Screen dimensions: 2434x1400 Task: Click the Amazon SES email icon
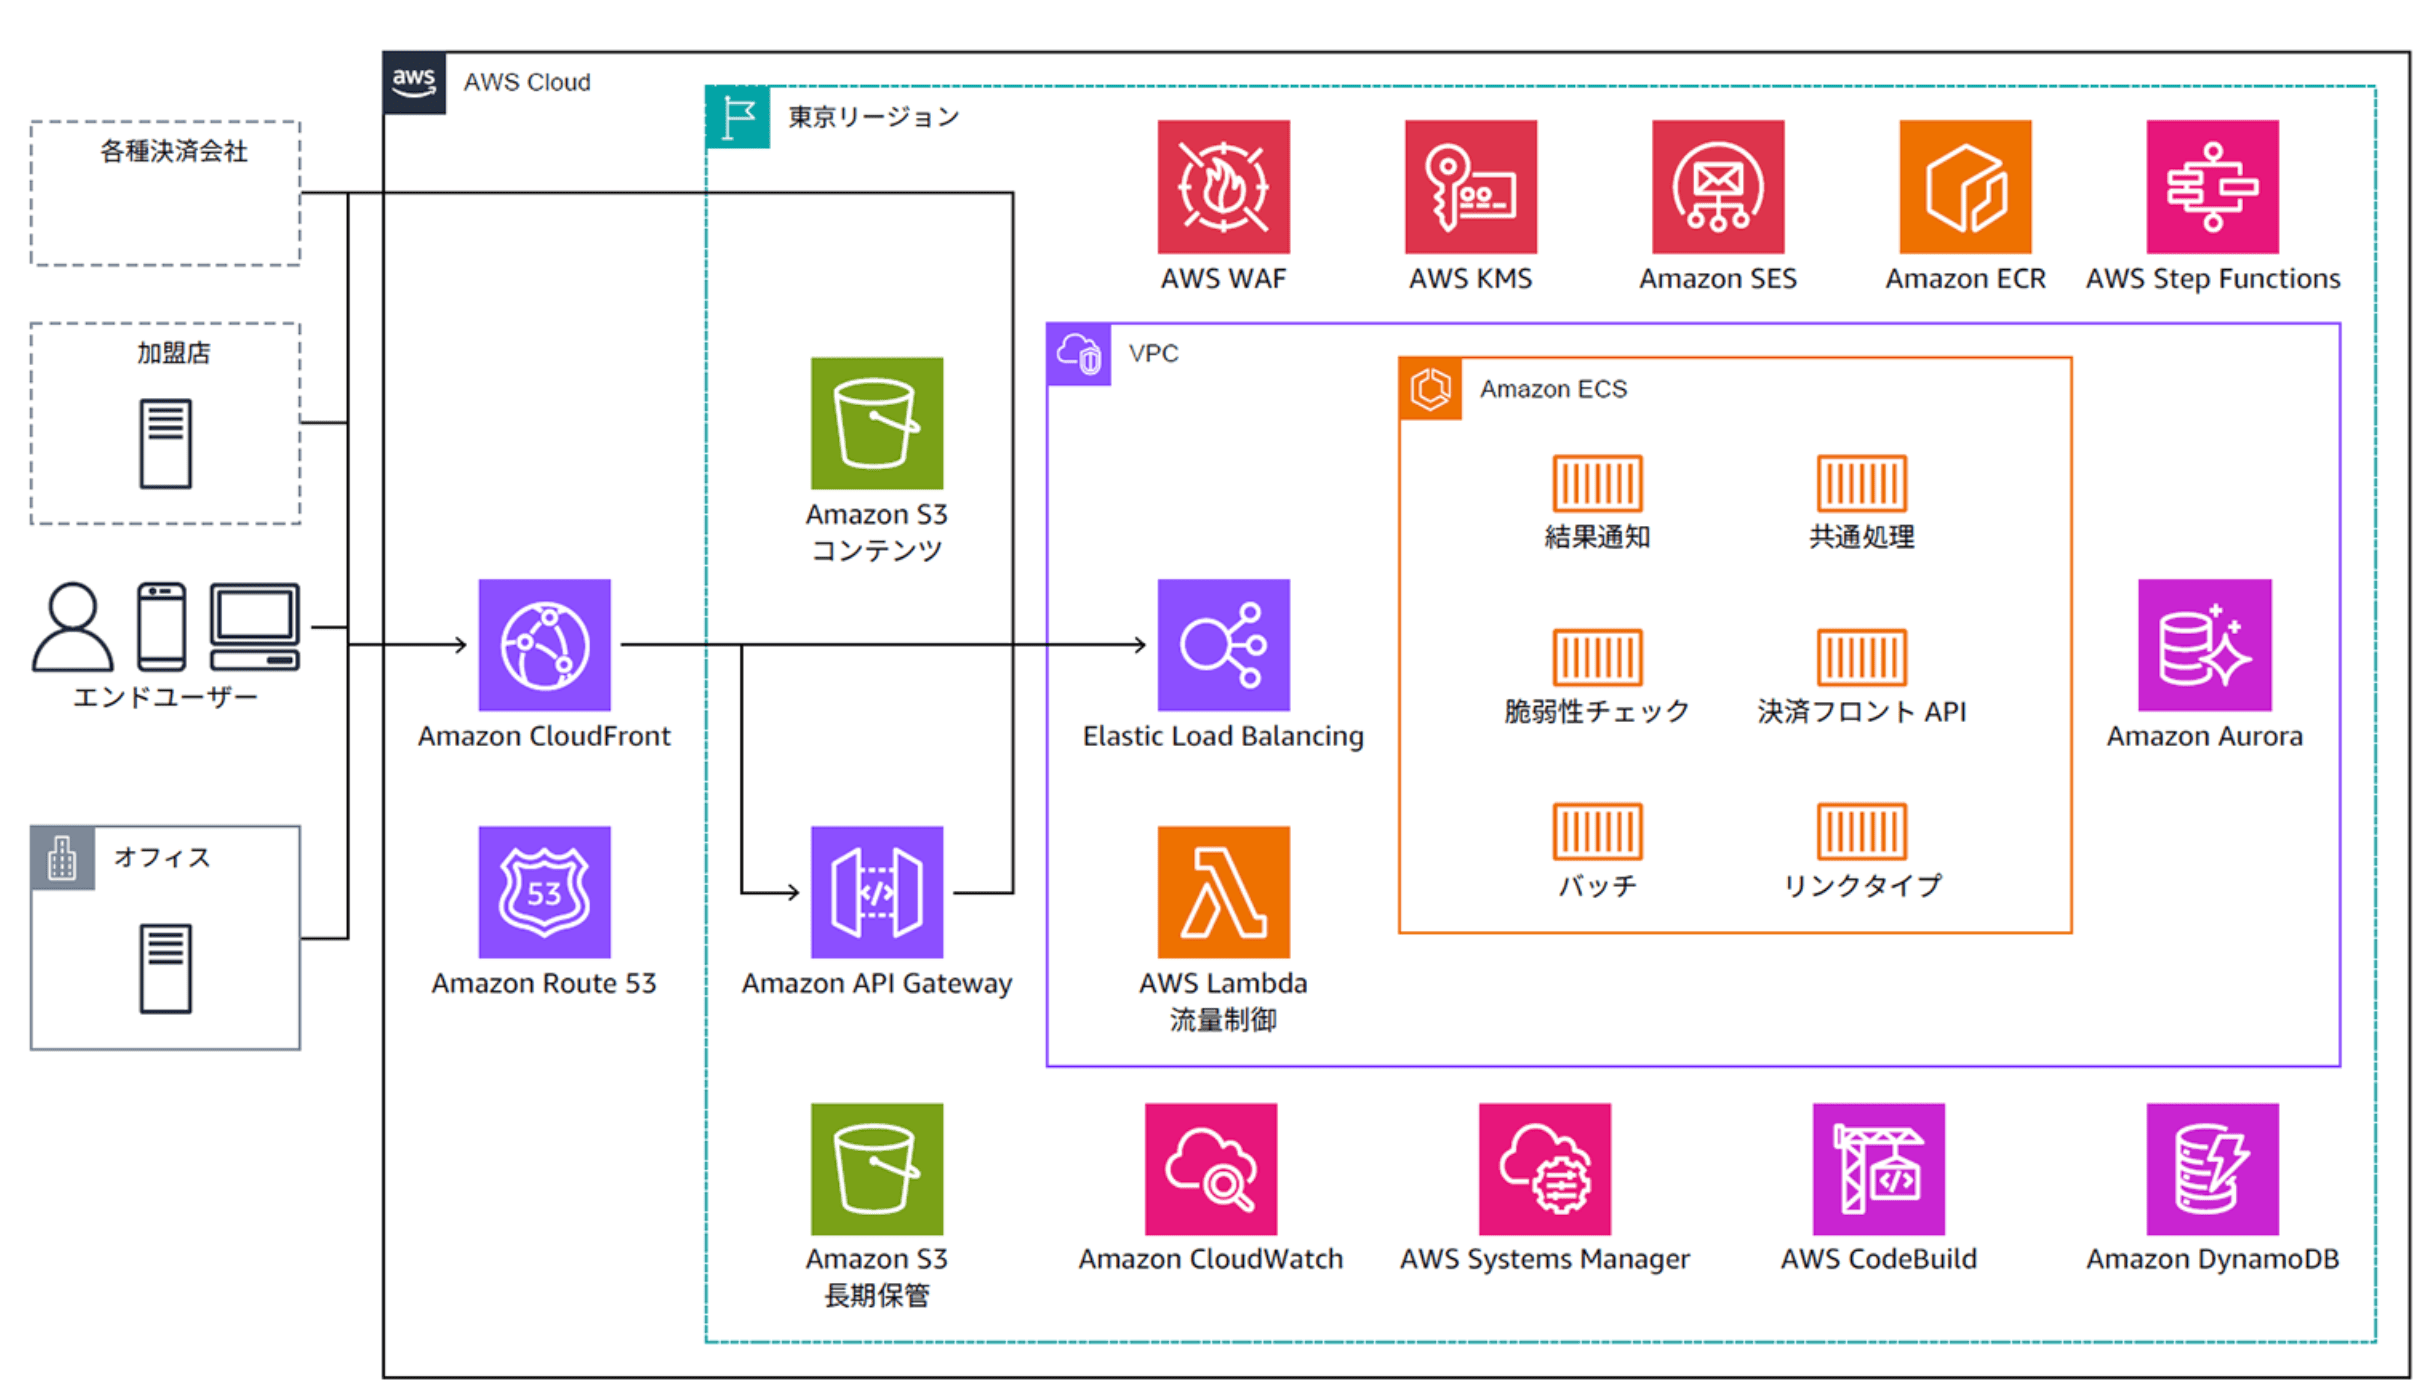coord(1717,187)
